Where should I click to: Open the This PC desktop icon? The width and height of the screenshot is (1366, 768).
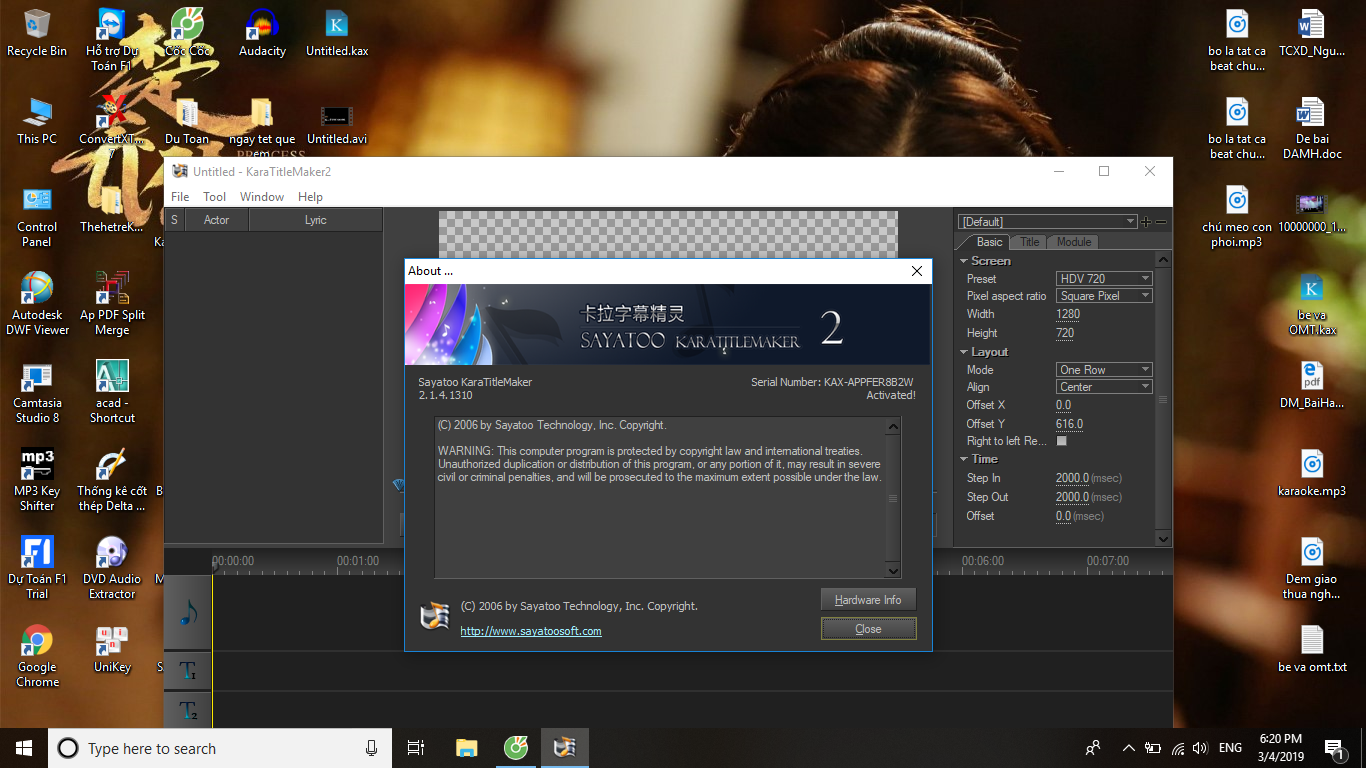(37, 122)
